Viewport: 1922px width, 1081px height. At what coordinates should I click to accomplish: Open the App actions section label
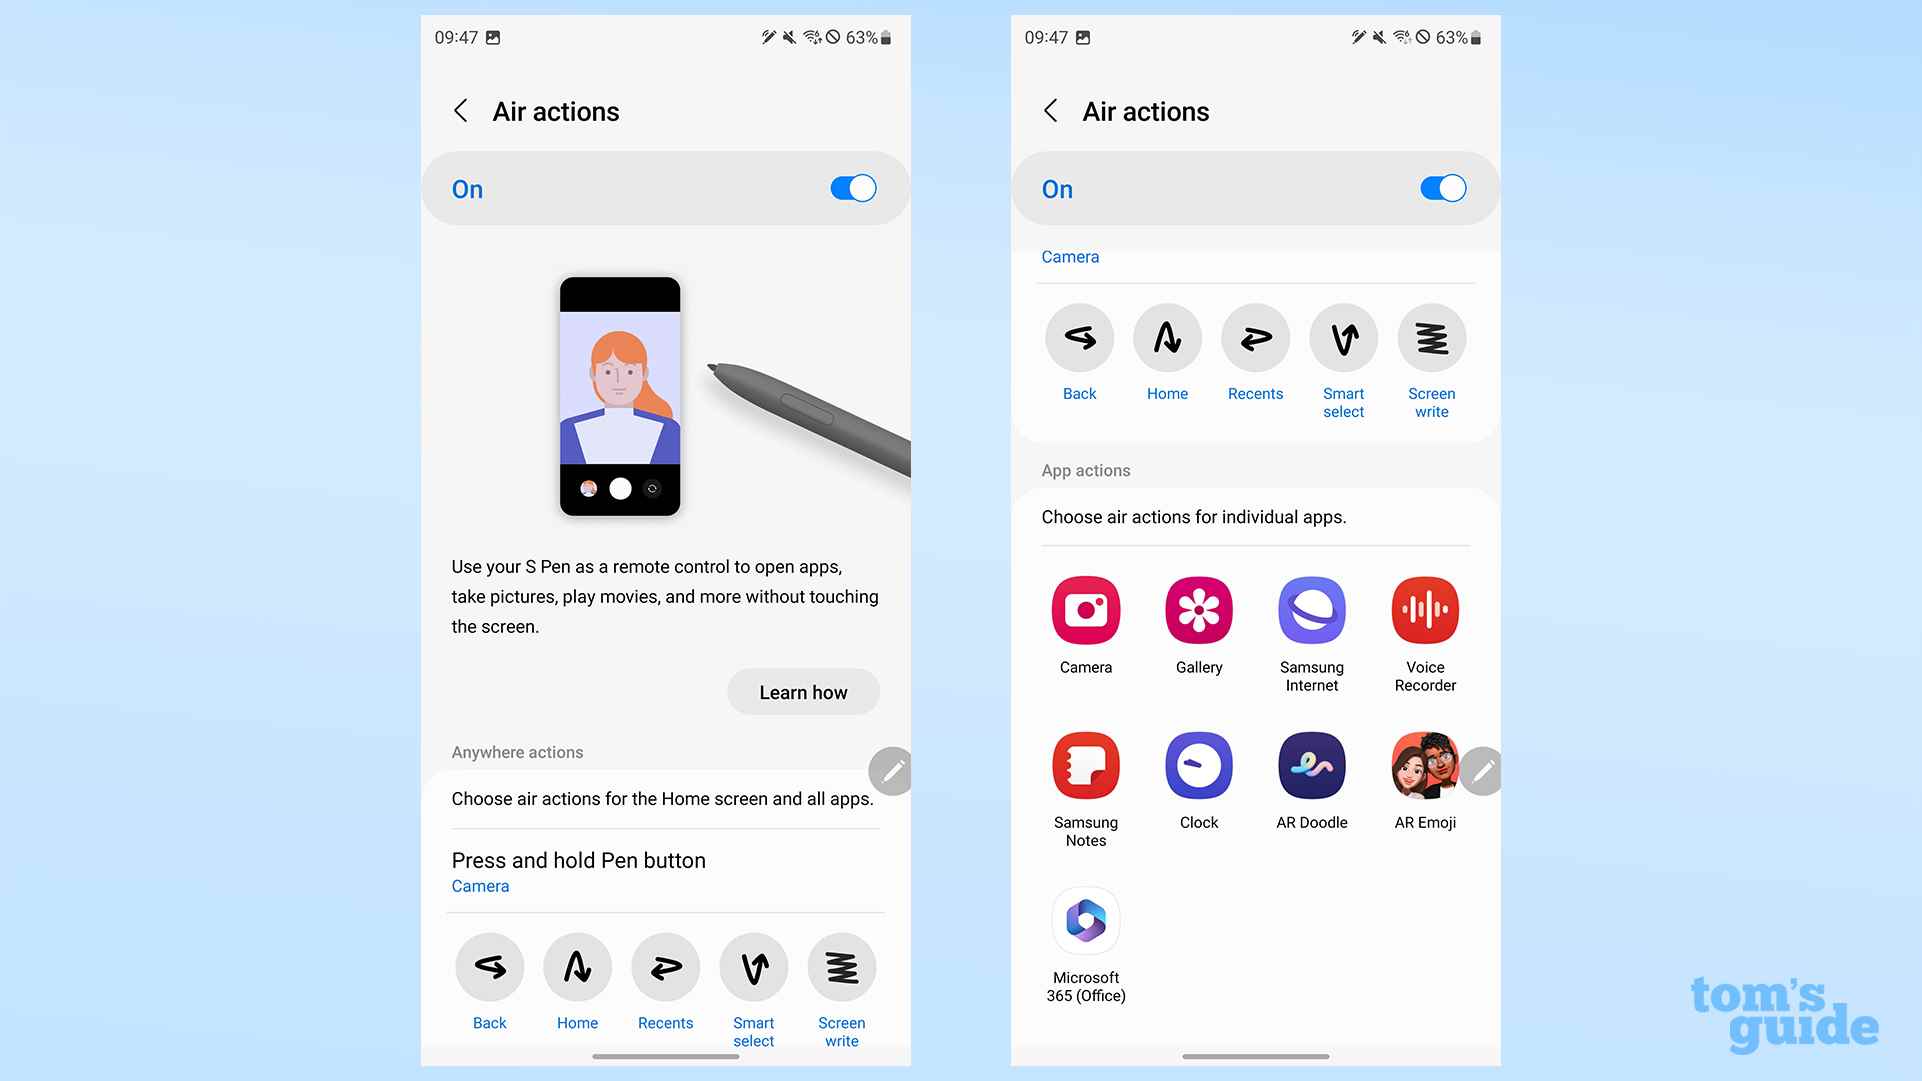pos(1085,470)
